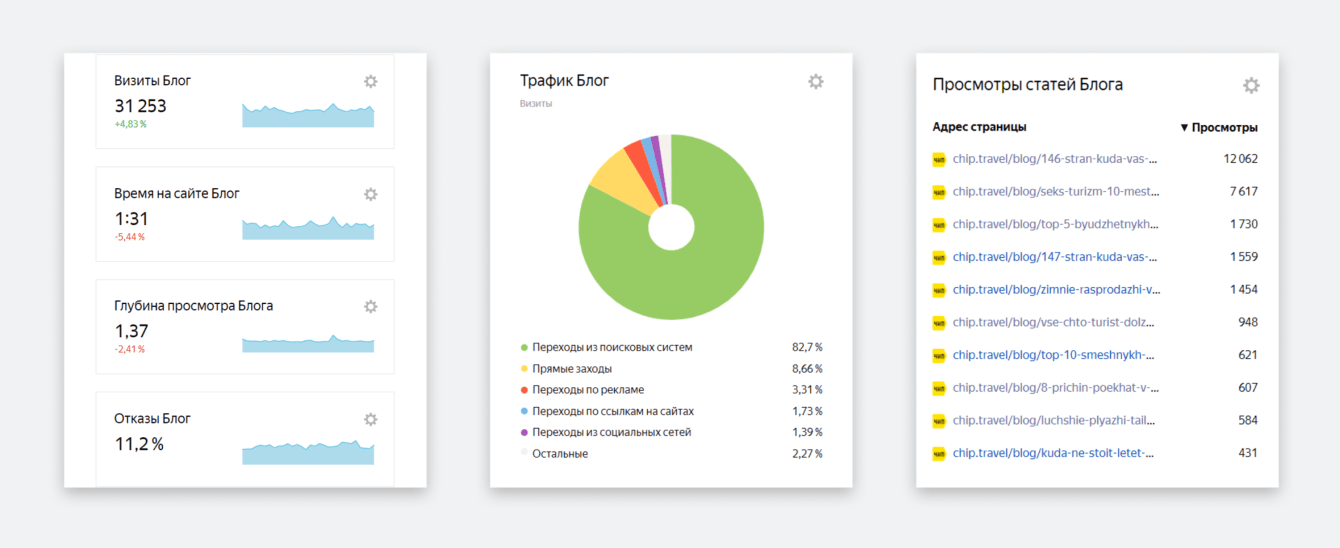1340x548 pixels.
Task: Toggle Переходы из поисковых систем legend item
Action: pos(612,347)
